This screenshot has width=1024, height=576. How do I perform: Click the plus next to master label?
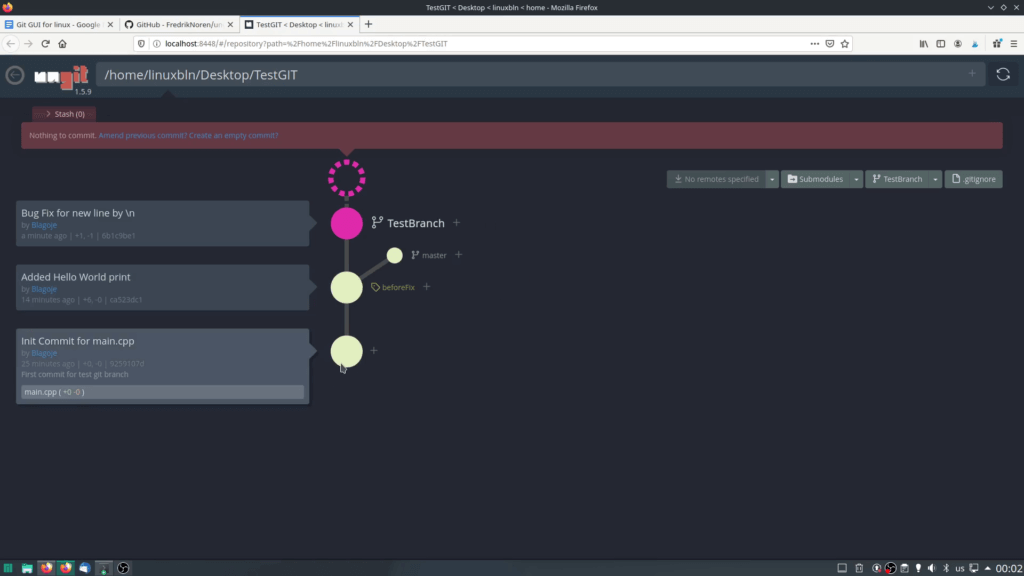(458, 255)
